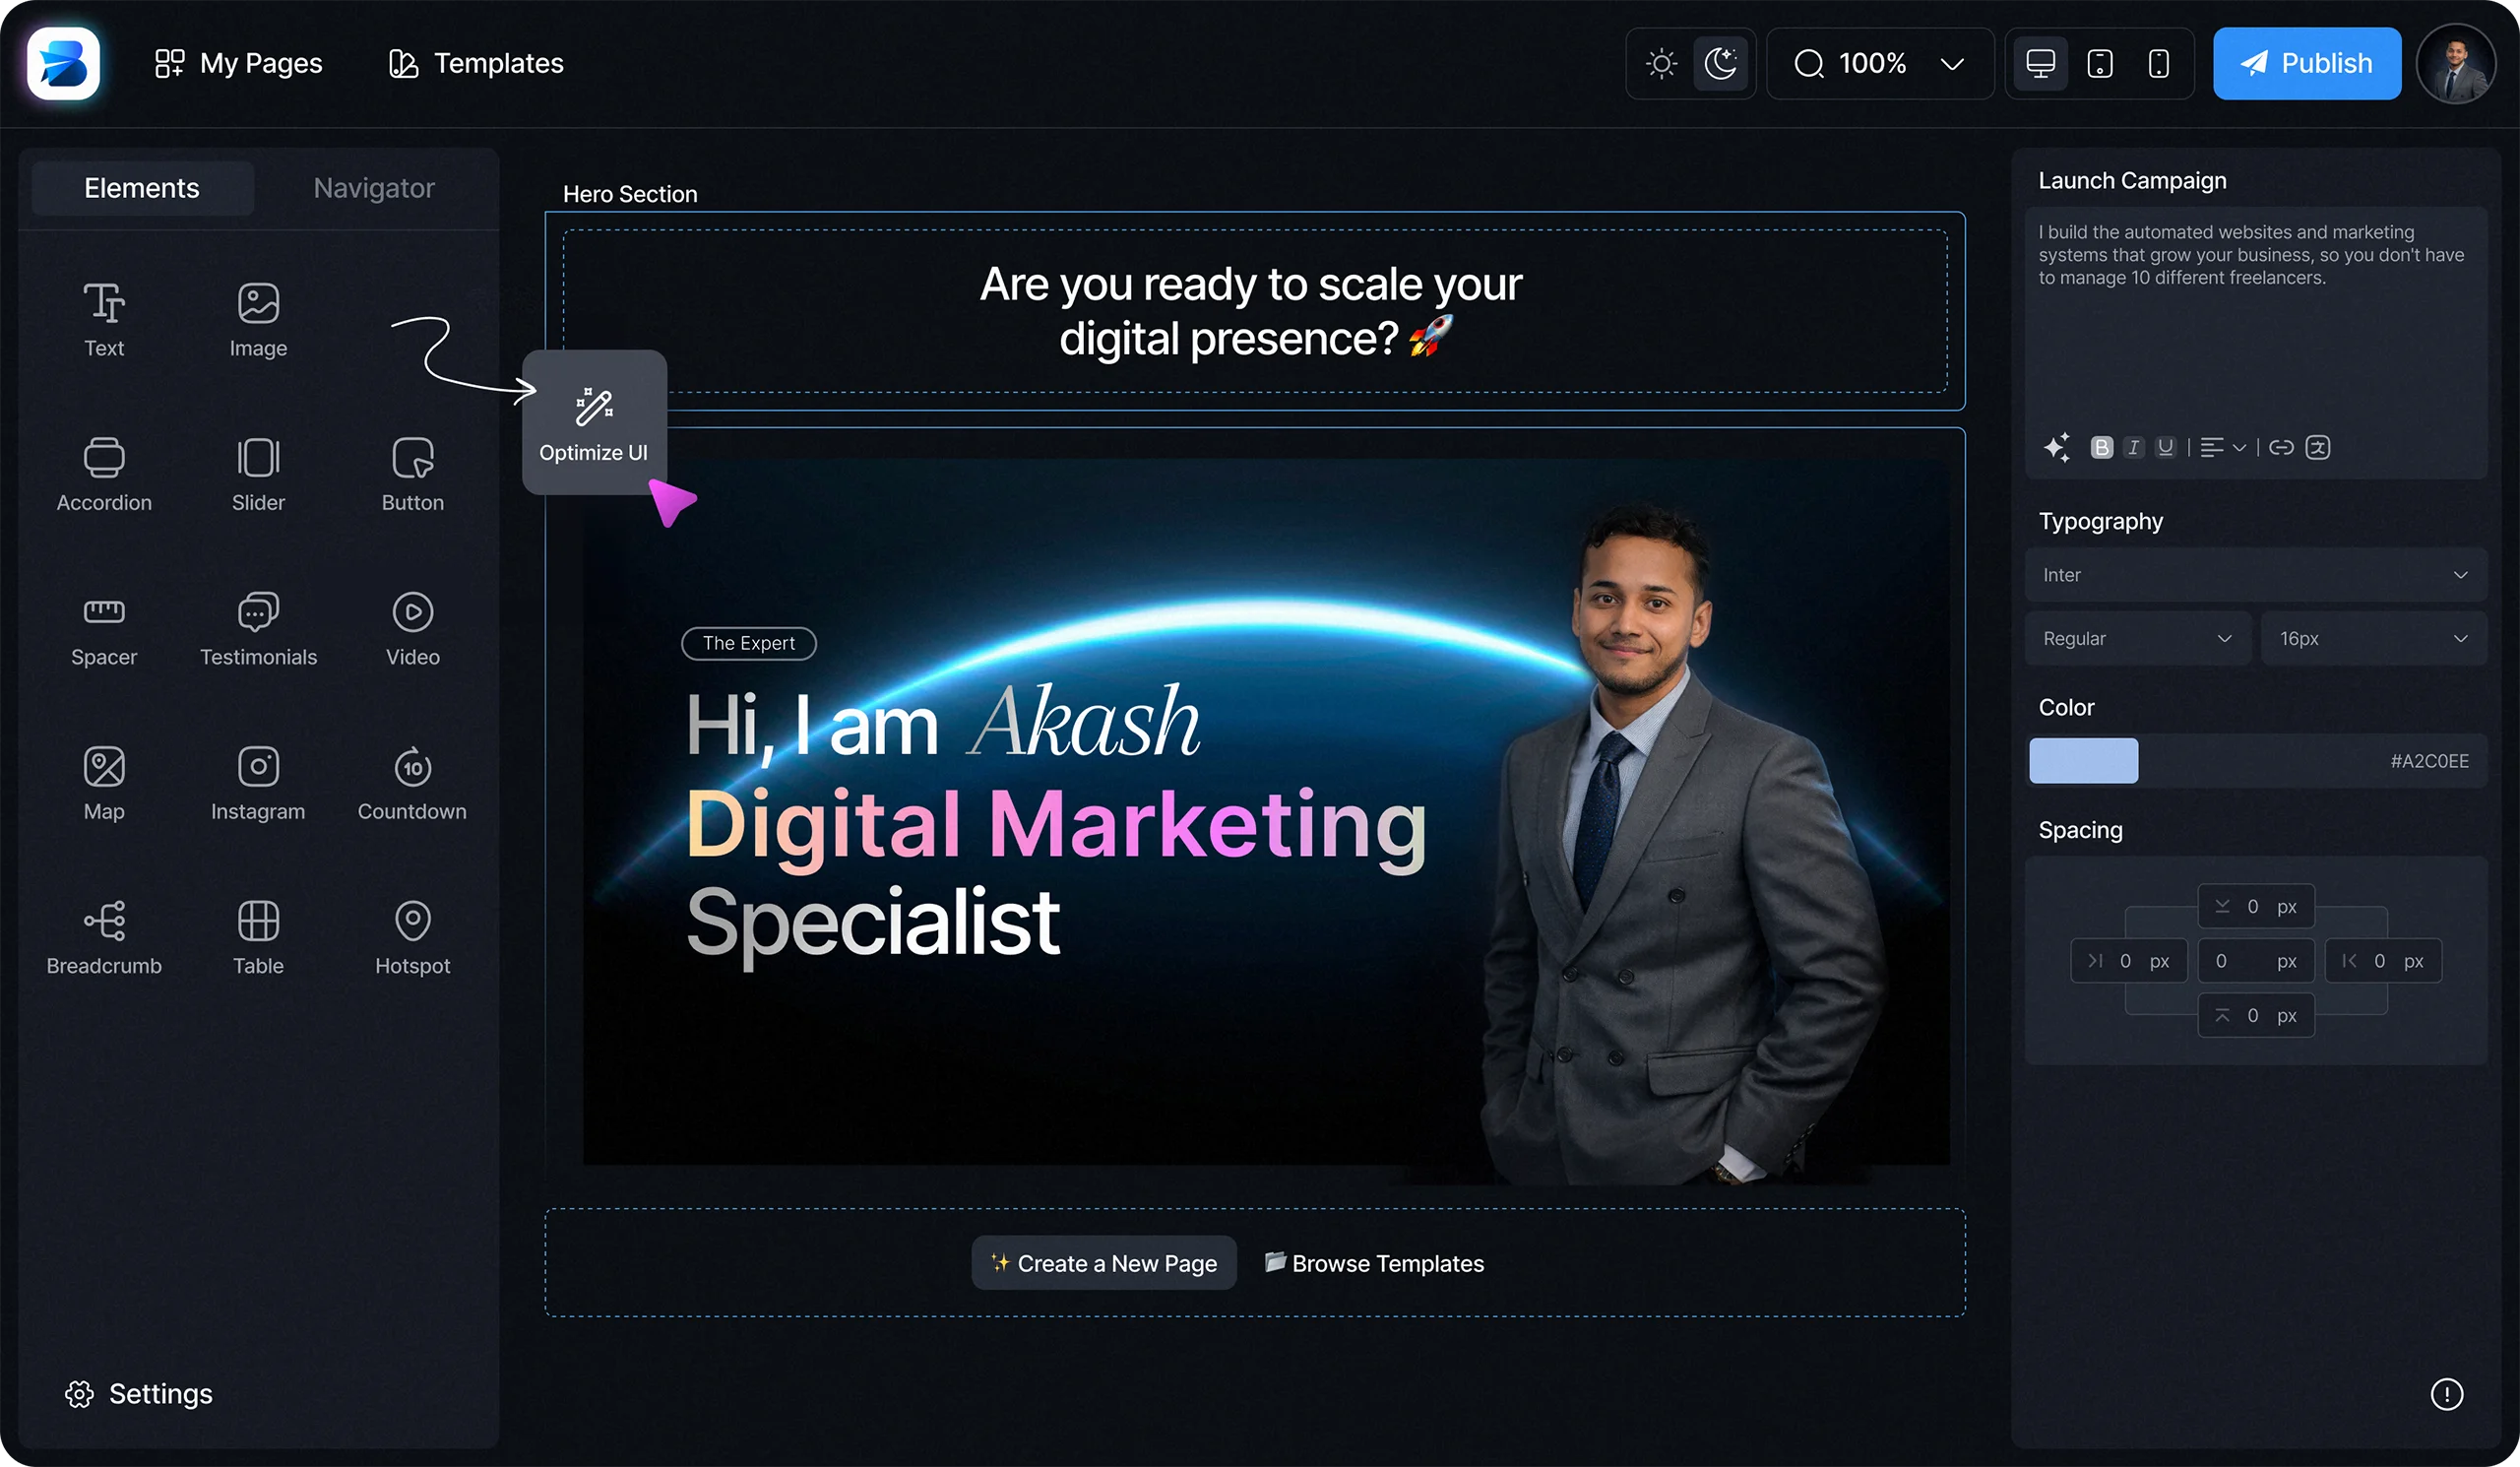Switch preview to mobile device view

(x=2159, y=64)
